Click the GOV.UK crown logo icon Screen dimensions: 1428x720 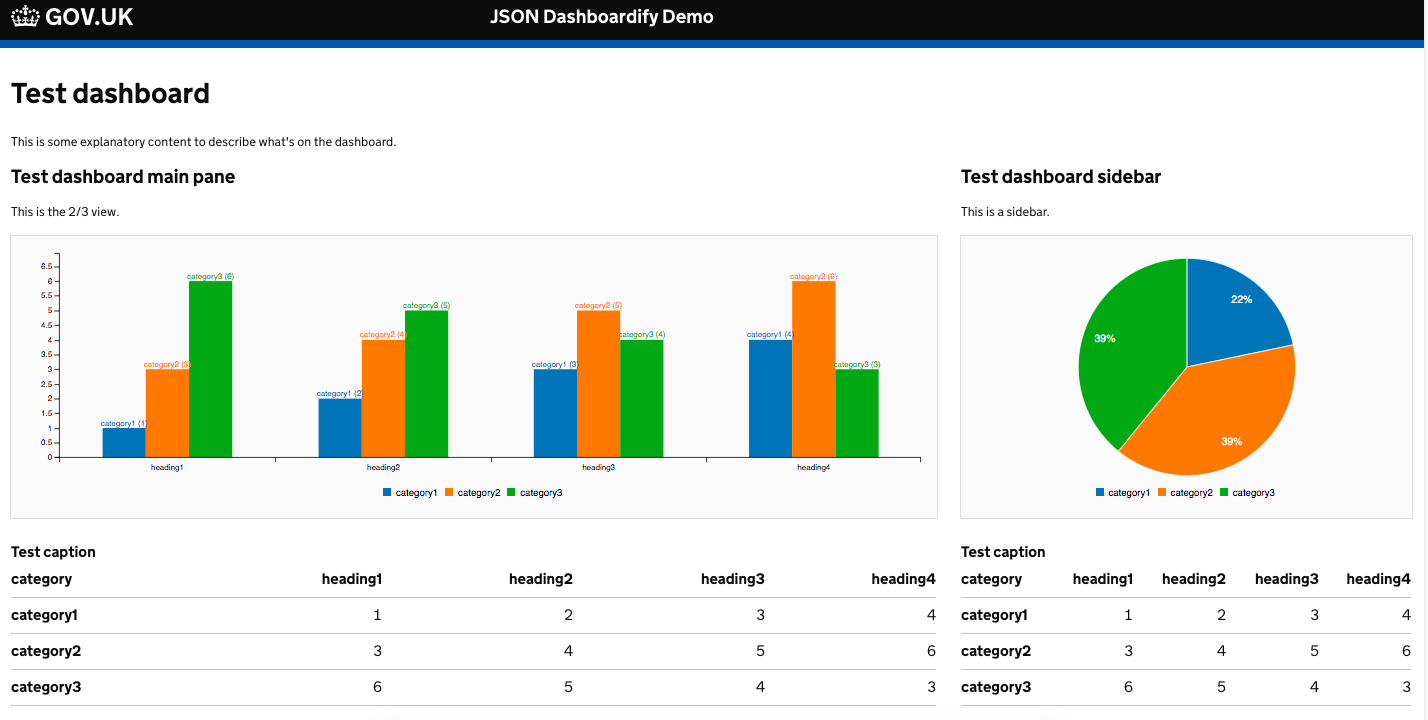click(x=25, y=17)
